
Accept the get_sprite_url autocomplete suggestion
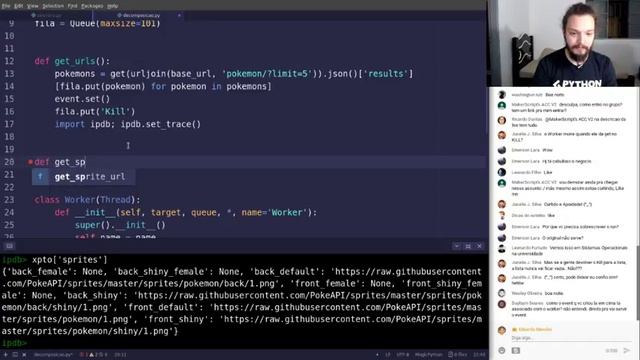[x=84, y=177]
